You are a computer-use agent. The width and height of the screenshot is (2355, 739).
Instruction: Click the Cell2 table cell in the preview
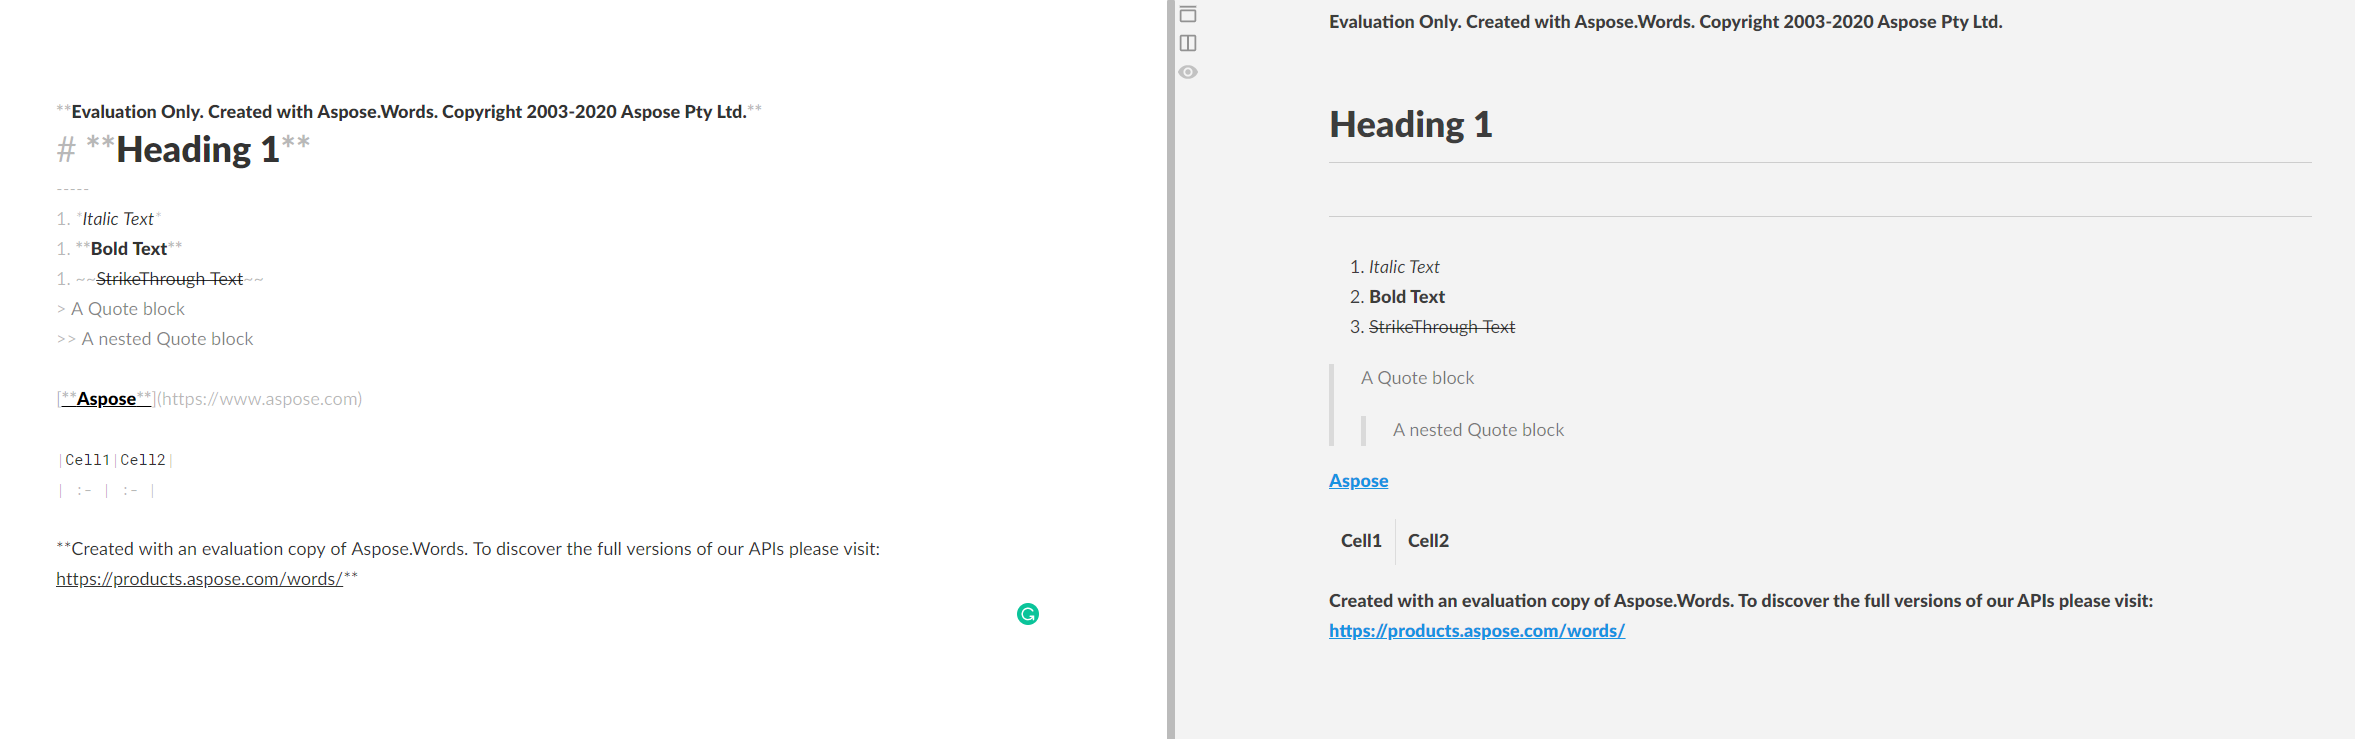tap(1428, 541)
